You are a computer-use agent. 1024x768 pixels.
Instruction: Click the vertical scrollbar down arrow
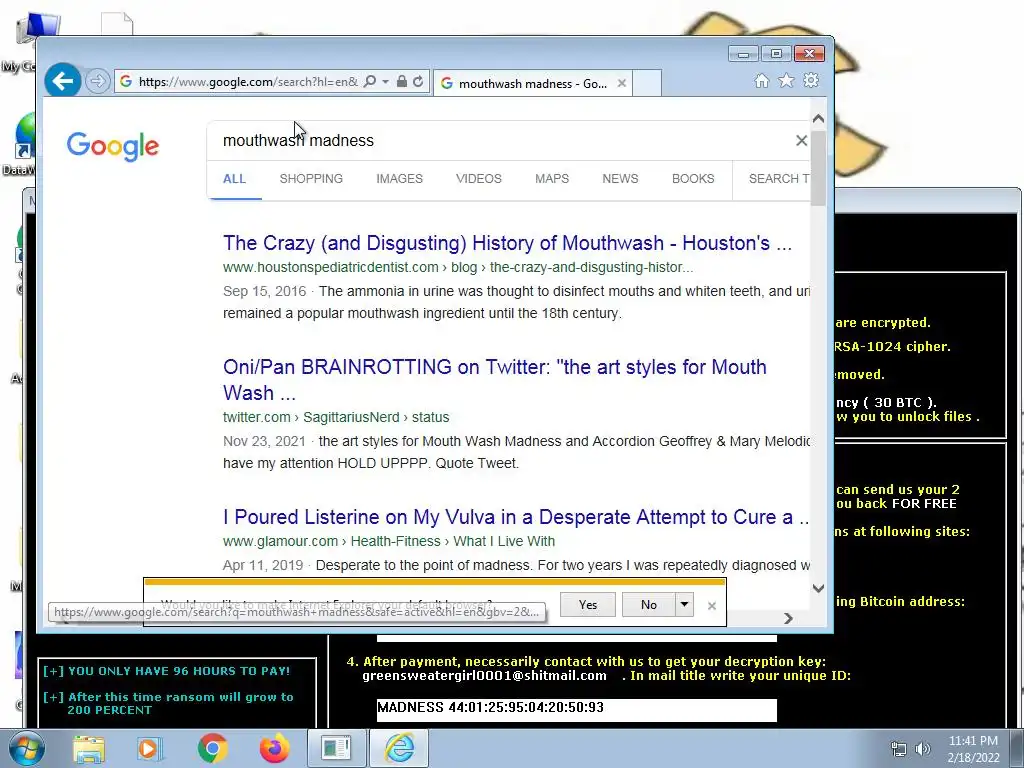pos(818,588)
